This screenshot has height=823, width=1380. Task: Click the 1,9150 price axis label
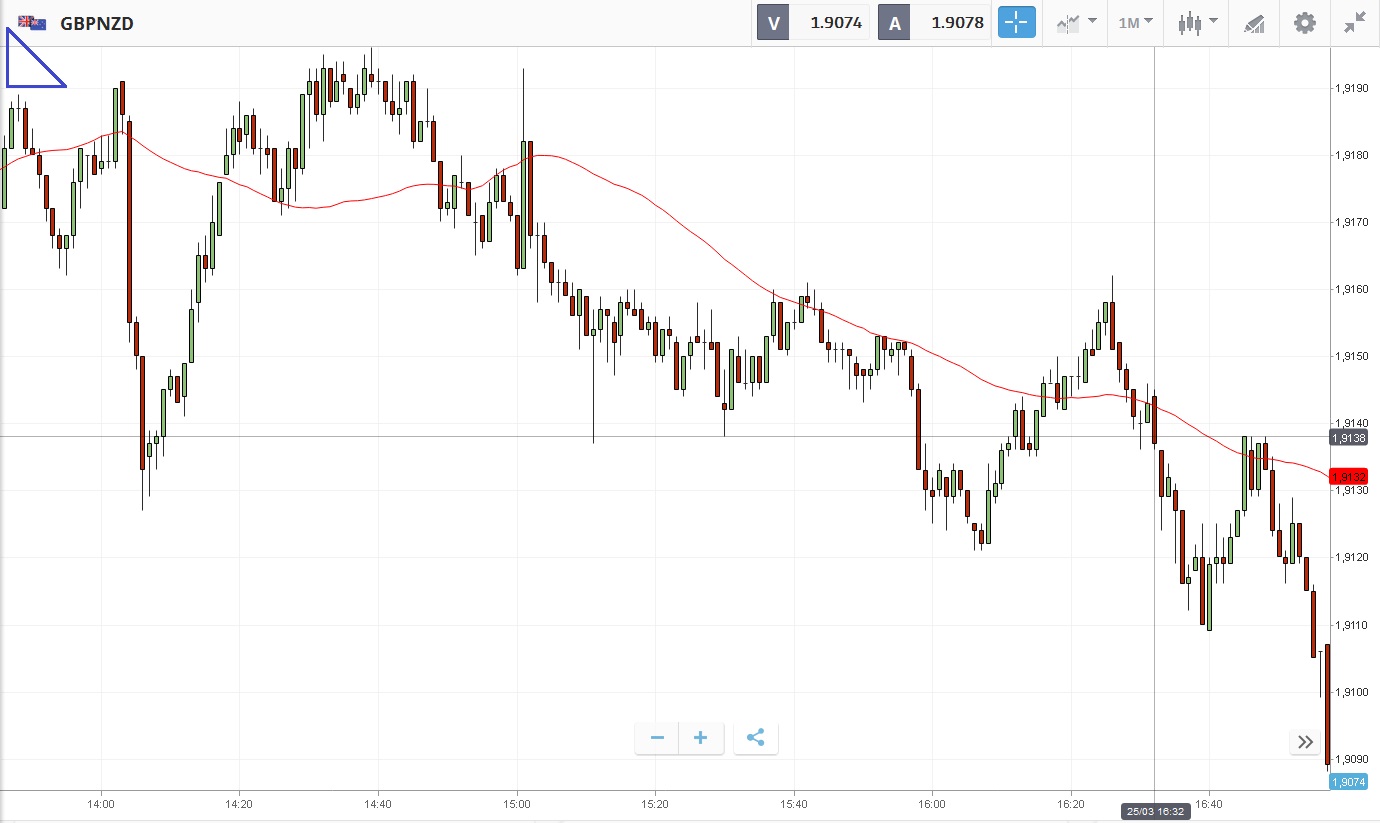tap(1350, 356)
